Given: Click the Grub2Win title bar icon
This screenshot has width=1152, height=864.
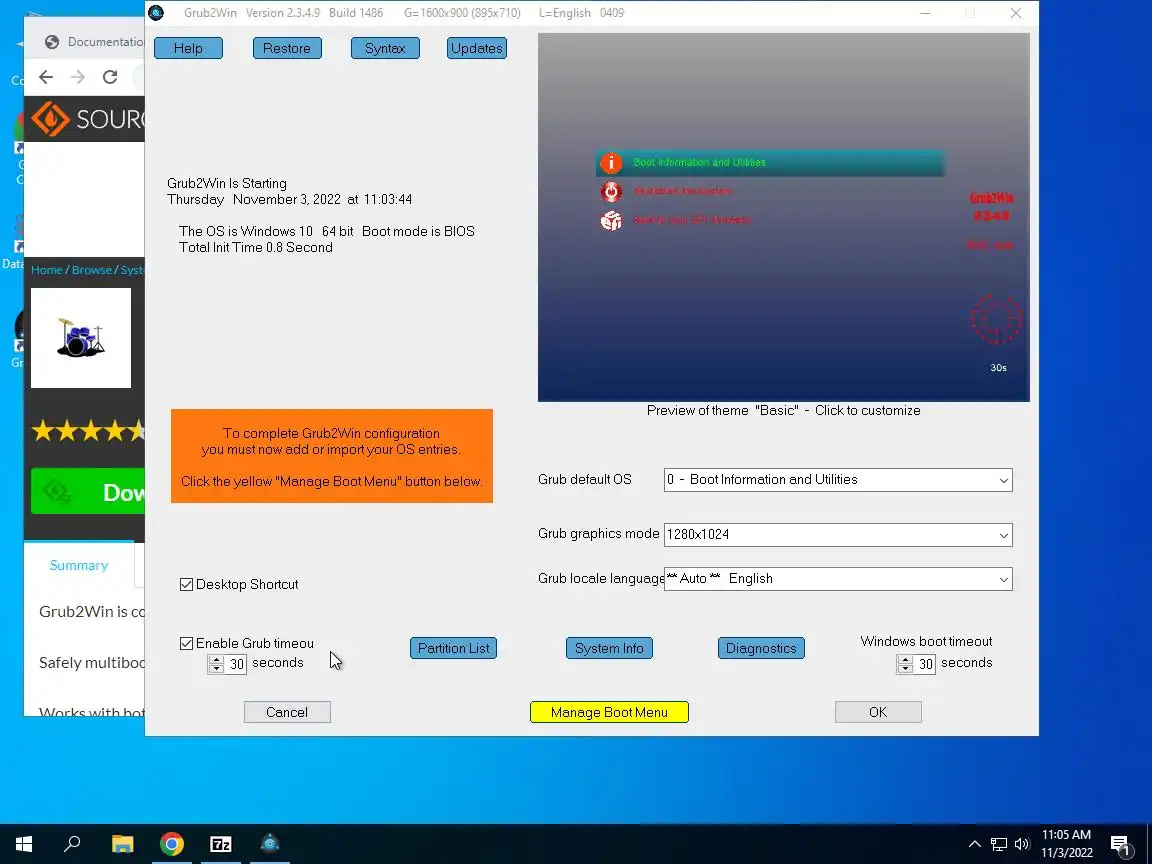Looking at the screenshot, I should (156, 12).
